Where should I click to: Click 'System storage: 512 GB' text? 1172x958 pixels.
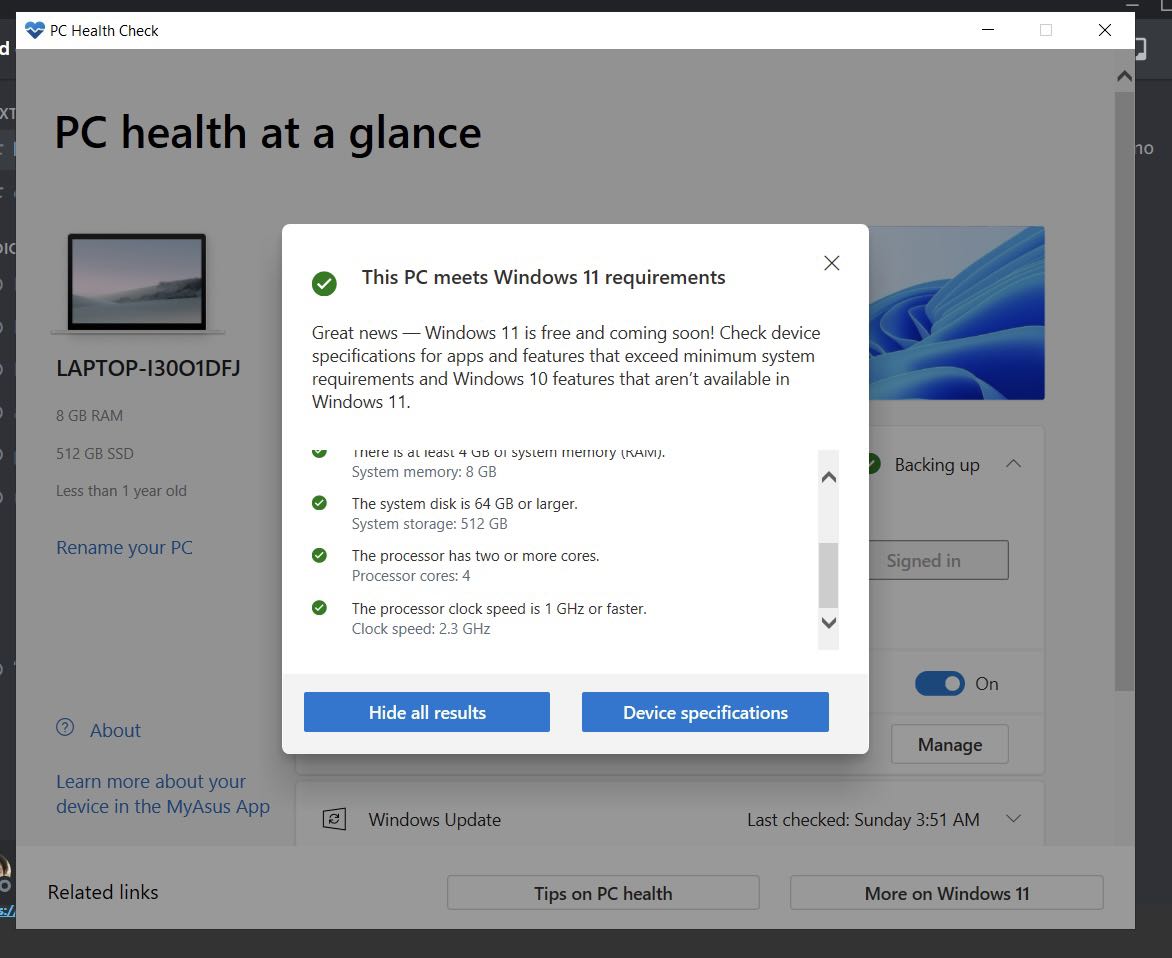(x=430, y=524)
